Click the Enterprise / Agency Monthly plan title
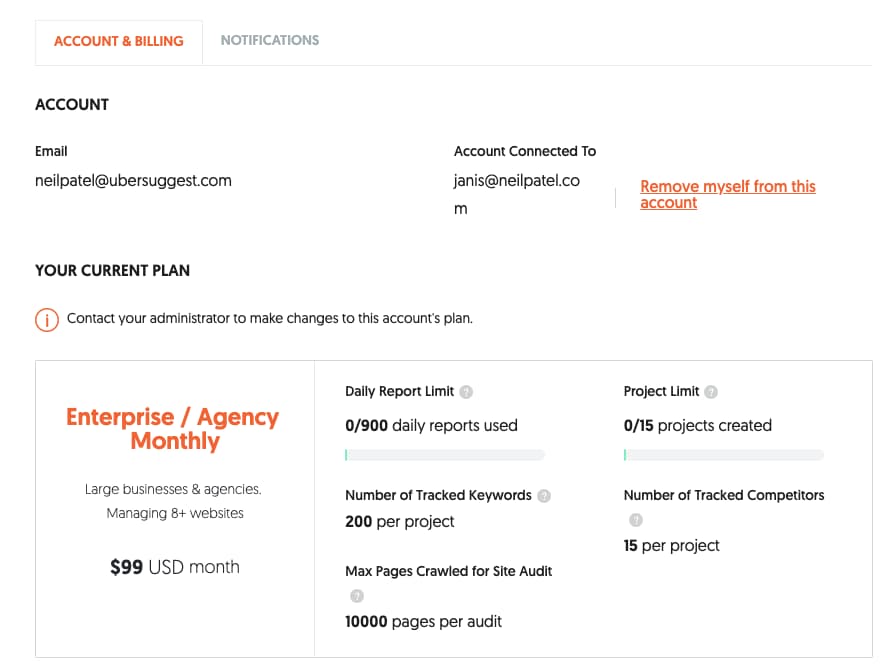Image resolution: width=888 pixels, height=672 pixels. click(x=173, y=429)
